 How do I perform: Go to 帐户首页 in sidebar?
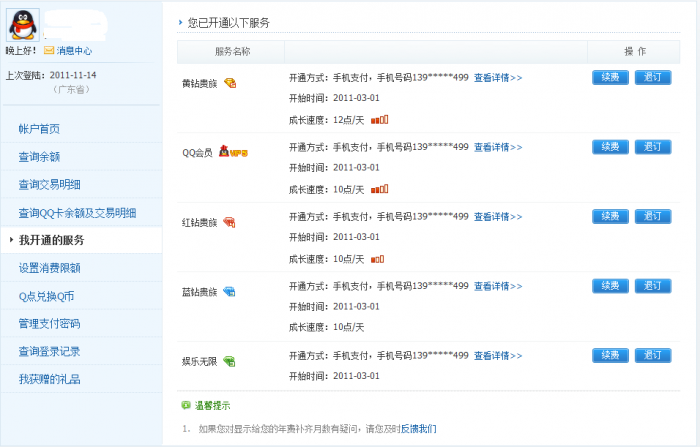click(x=39, y=129)
